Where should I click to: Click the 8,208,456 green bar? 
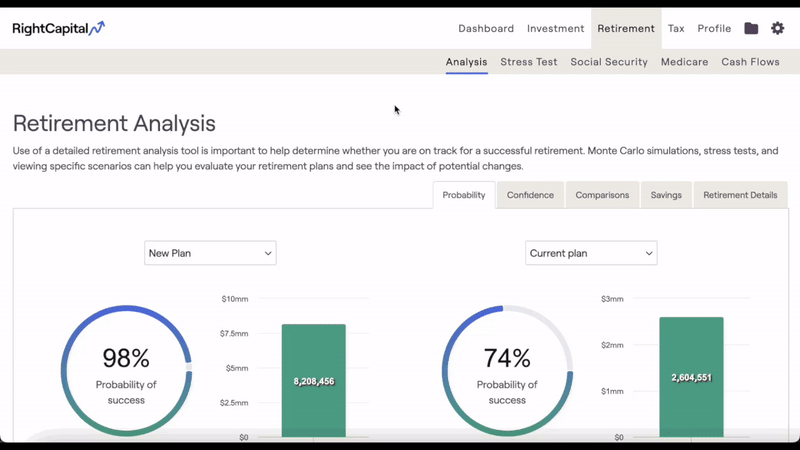(313, 380)
